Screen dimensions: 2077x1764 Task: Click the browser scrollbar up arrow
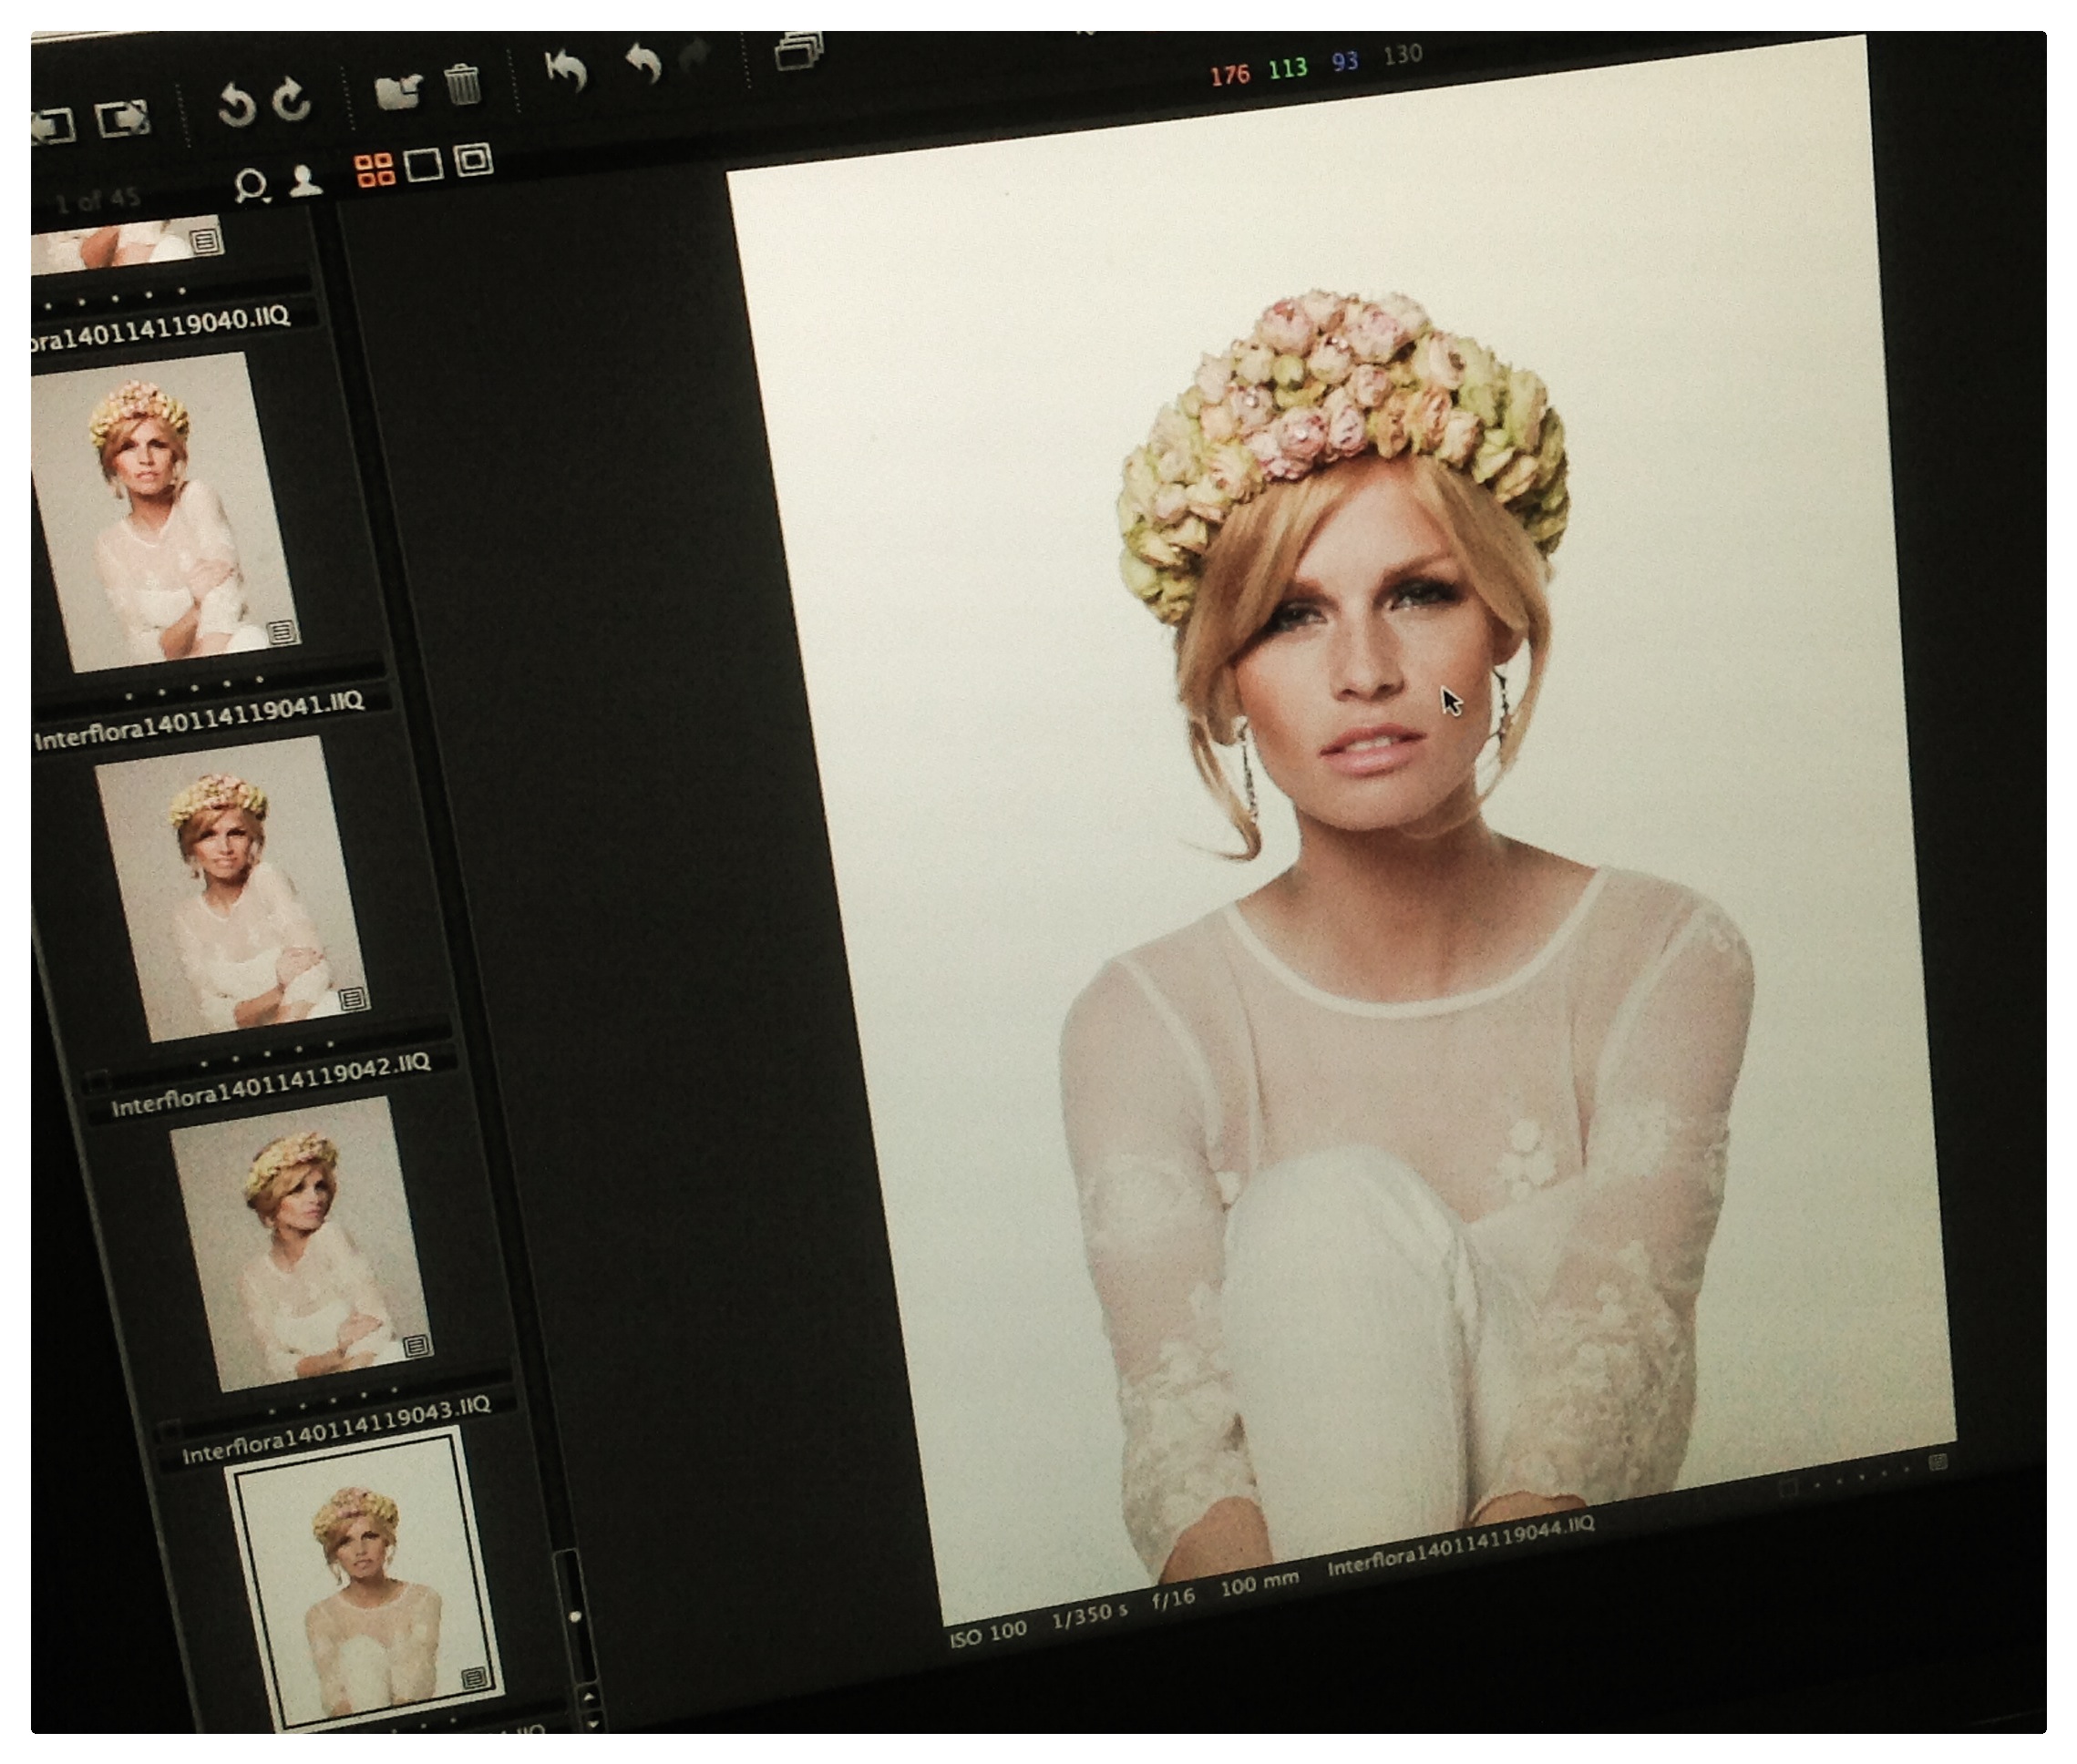coord(588,1696)
